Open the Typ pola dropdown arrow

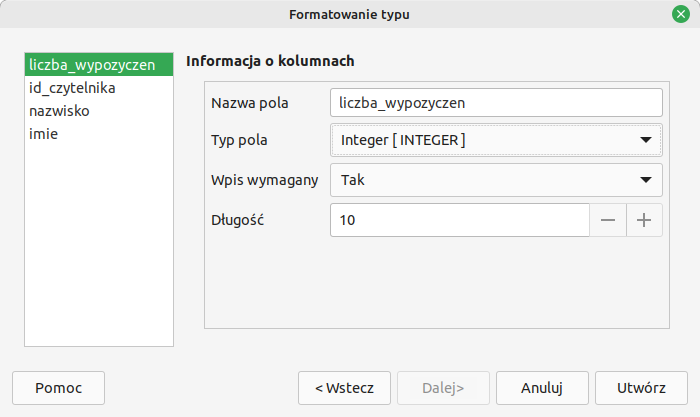pos(645,140)
